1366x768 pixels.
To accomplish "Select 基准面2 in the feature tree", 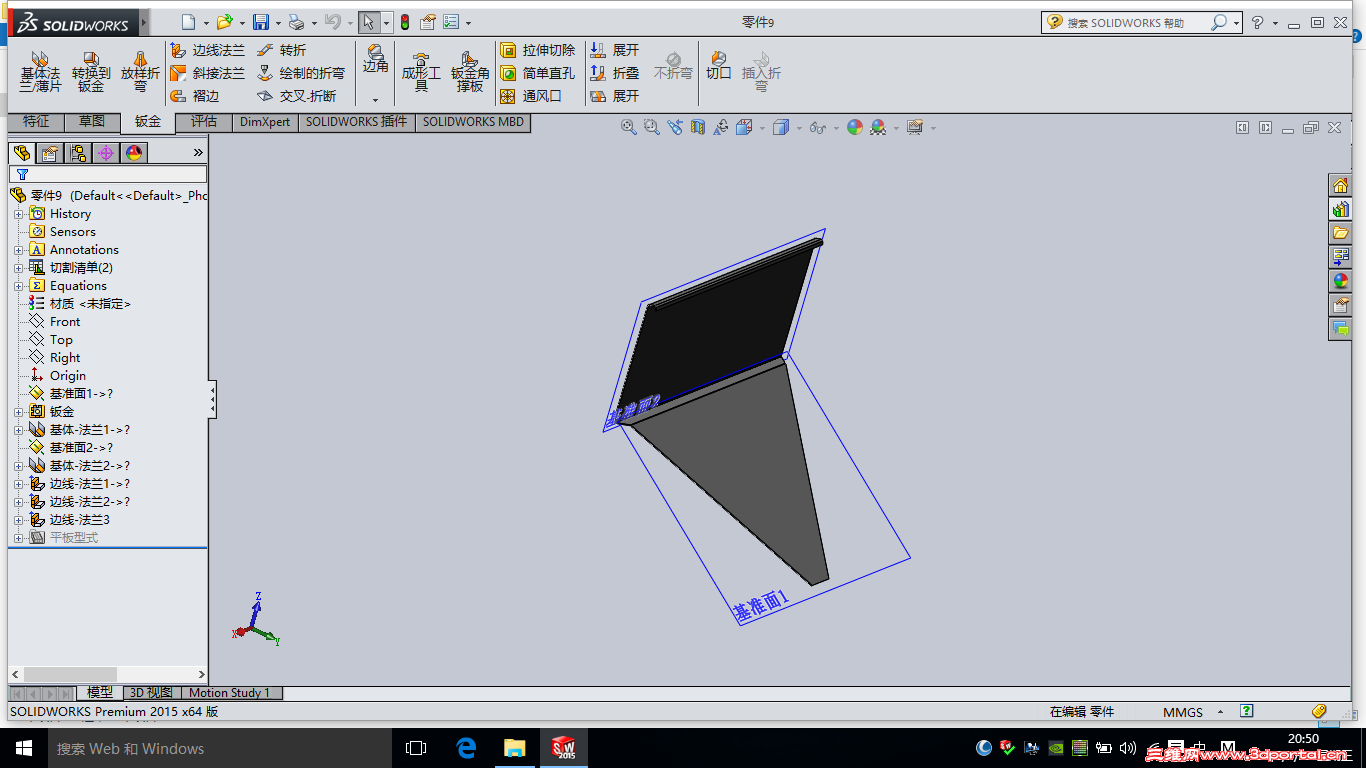I will (x=81, y=448).
